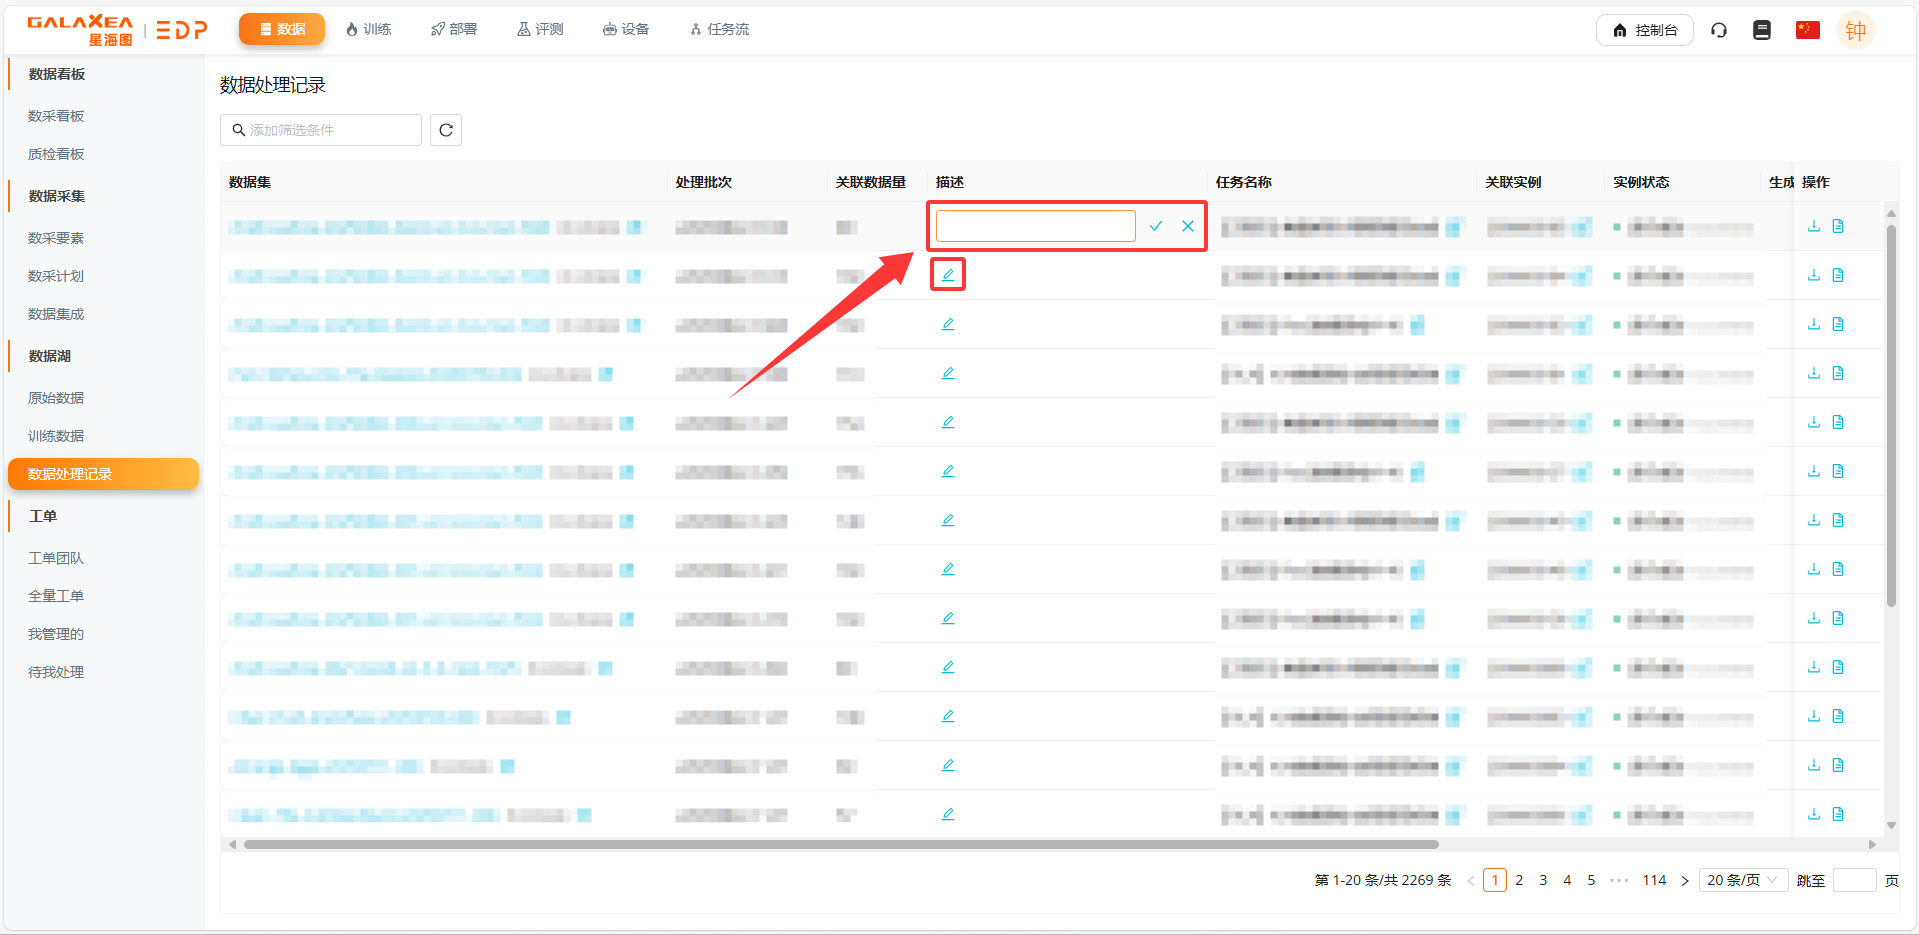Click the headset support icon in the top bar
This screenshot has width=1919, height=935.
1719,30
